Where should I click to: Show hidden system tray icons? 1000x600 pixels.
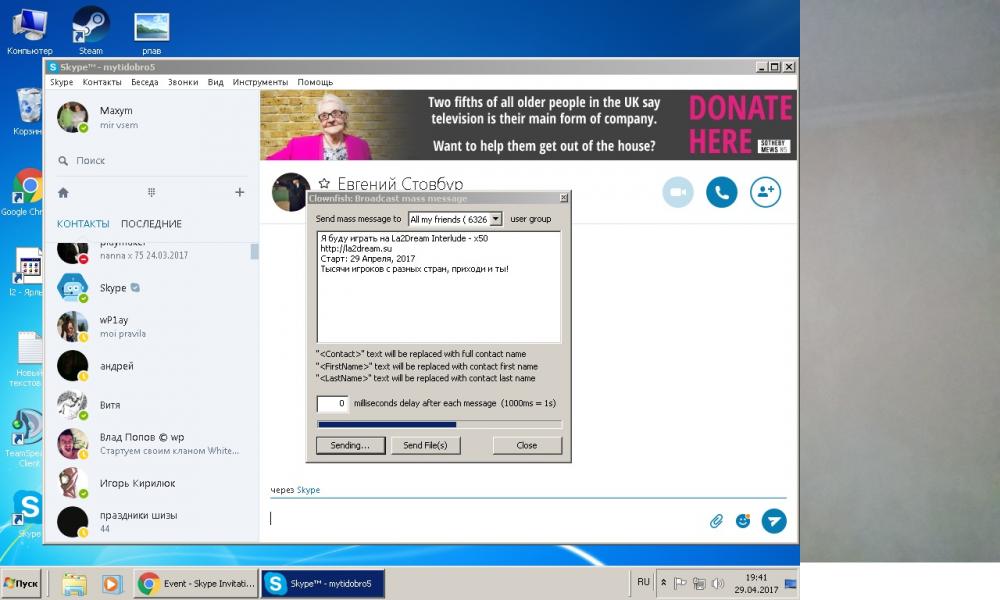click(x=662, y=582)
